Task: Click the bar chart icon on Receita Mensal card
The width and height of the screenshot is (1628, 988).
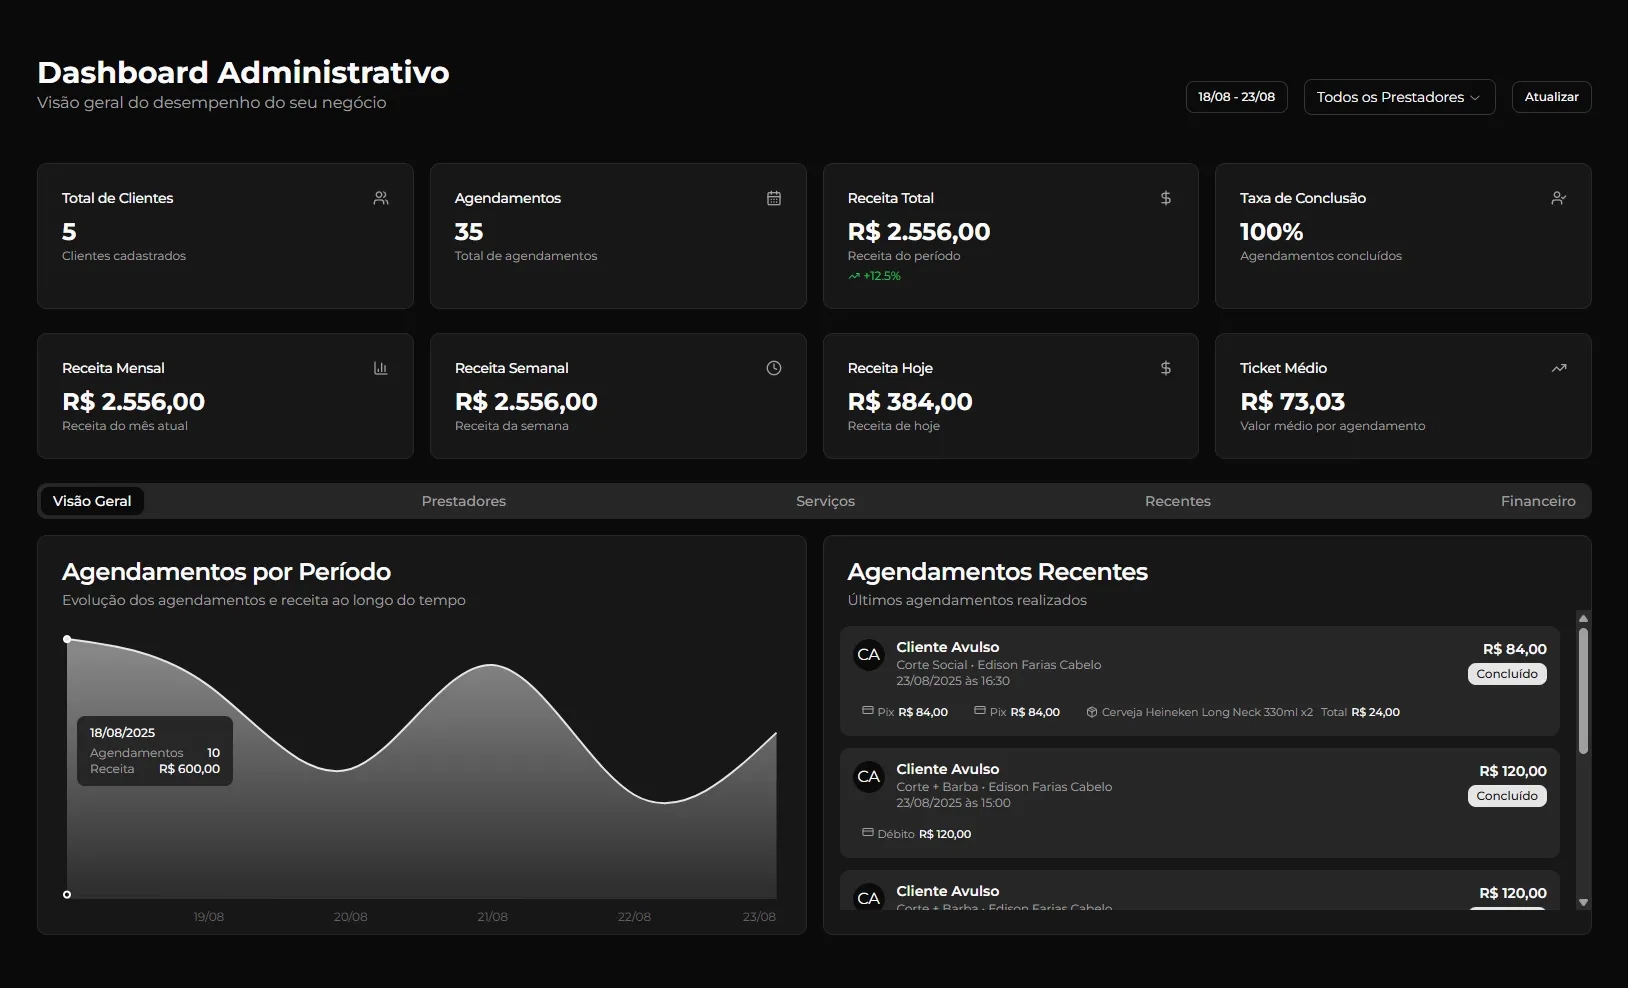Action: click(380, 368)
